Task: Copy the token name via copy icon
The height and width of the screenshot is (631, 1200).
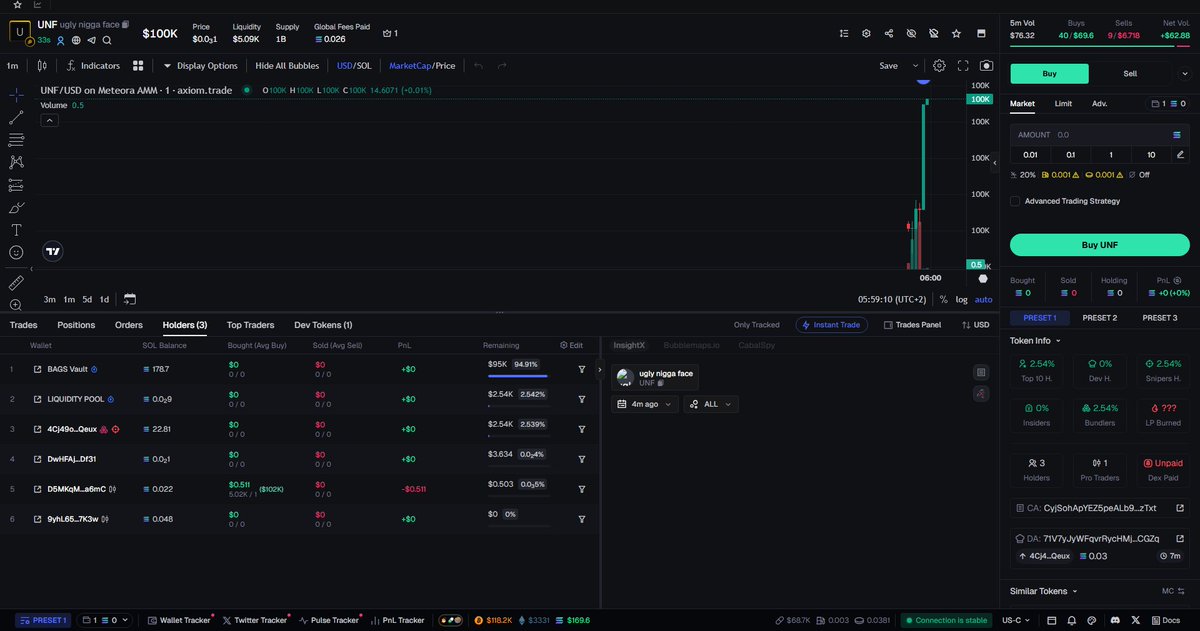Action: pyautogui.click(x=125, y=24)
